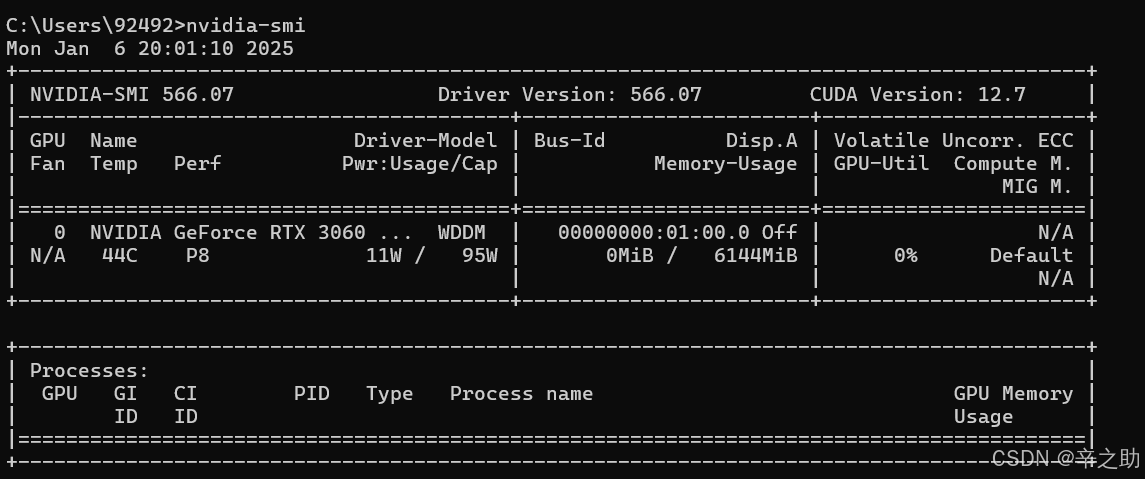Click the CI ID column header
Viewport: 1145px width, 479px height.
point(186,405)
